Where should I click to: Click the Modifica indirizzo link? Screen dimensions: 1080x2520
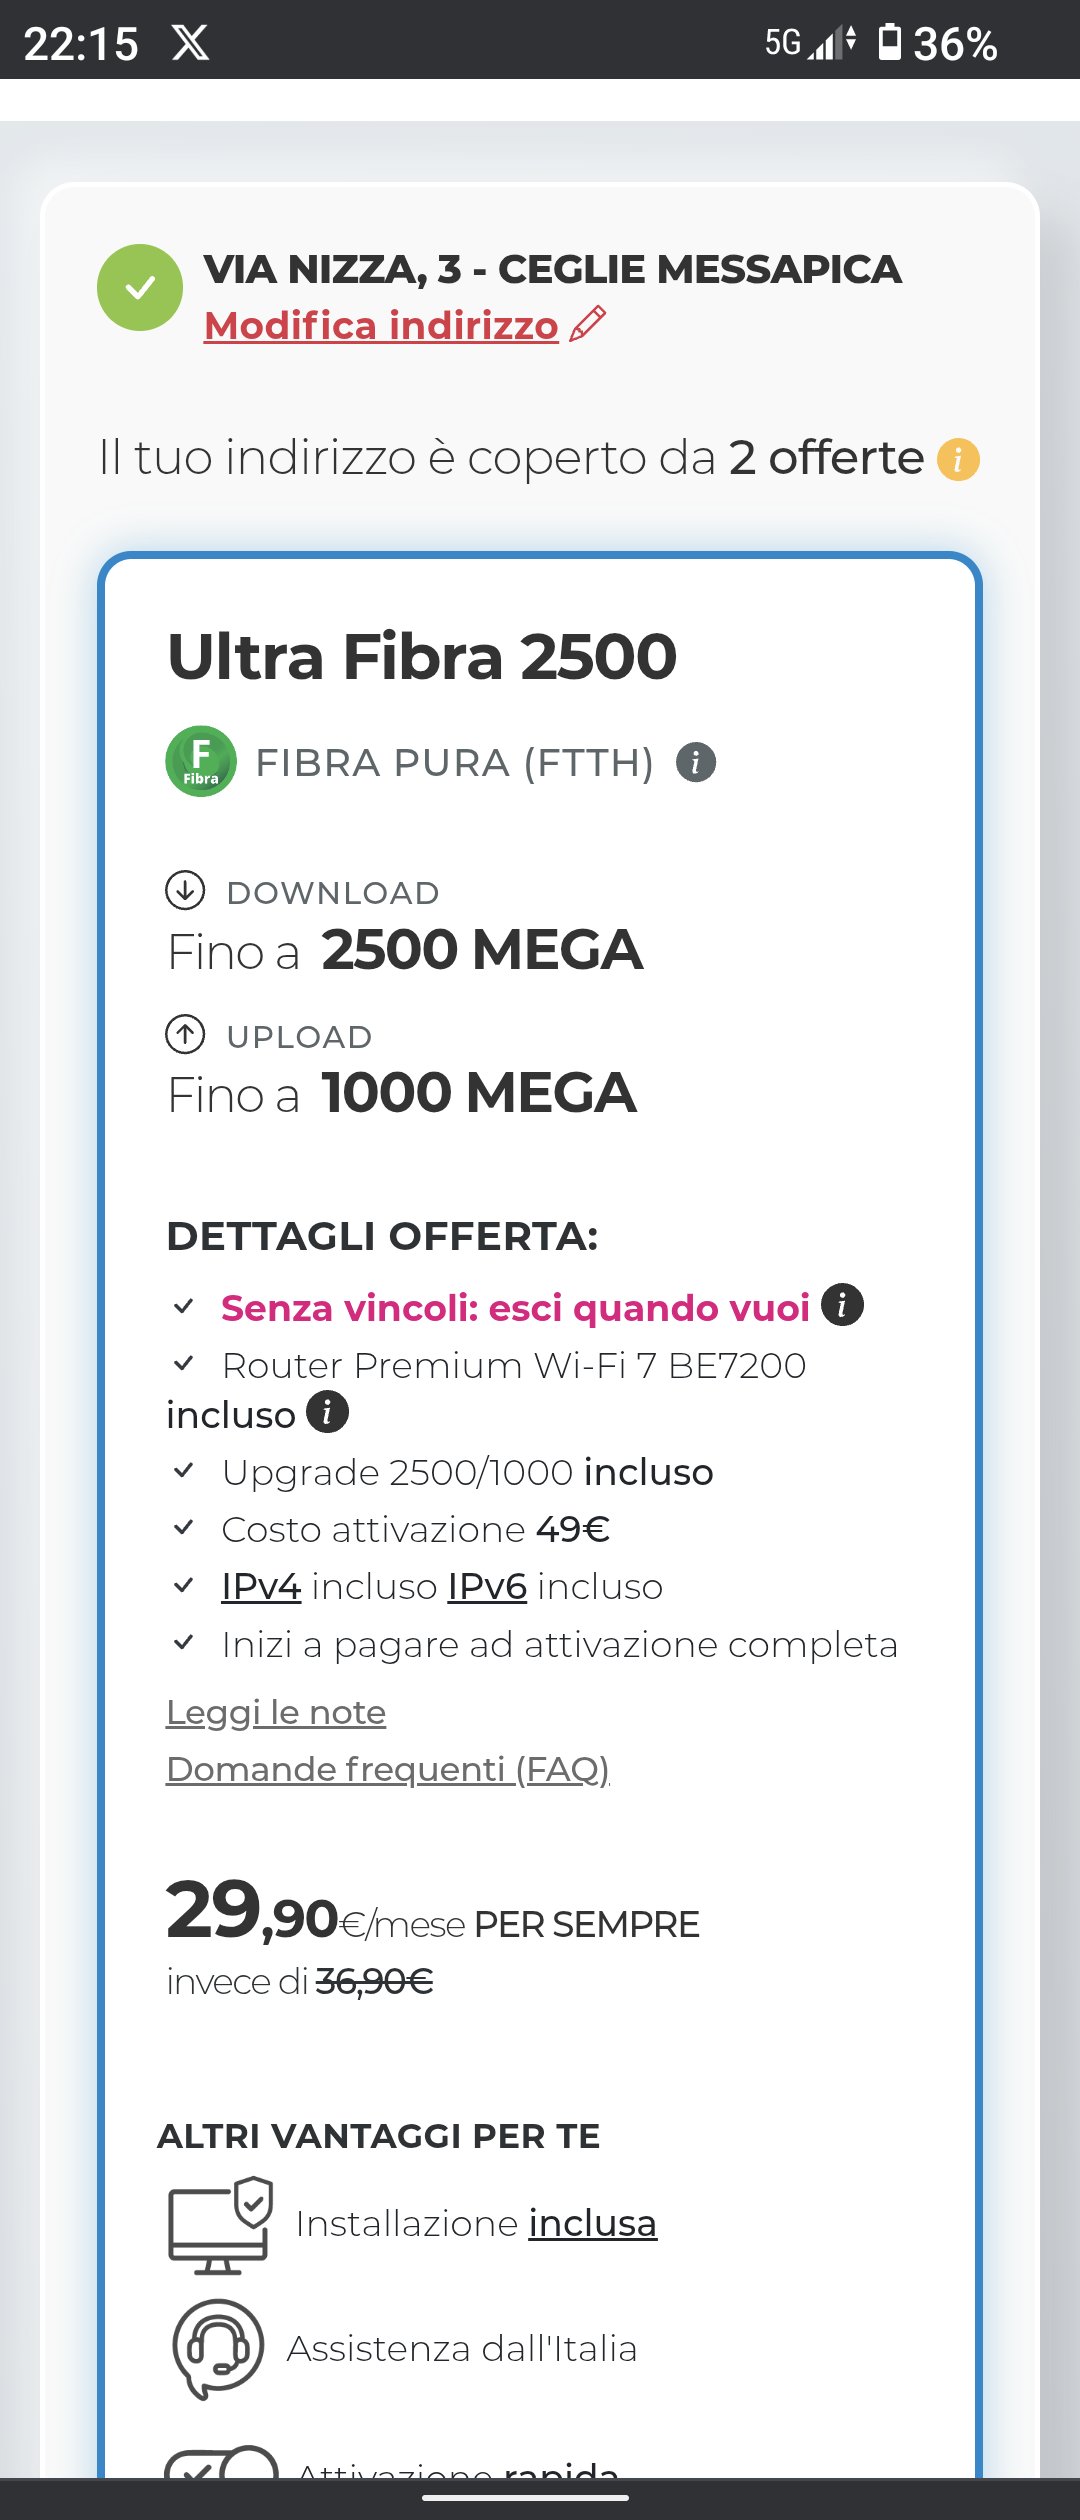pos(381,325)
